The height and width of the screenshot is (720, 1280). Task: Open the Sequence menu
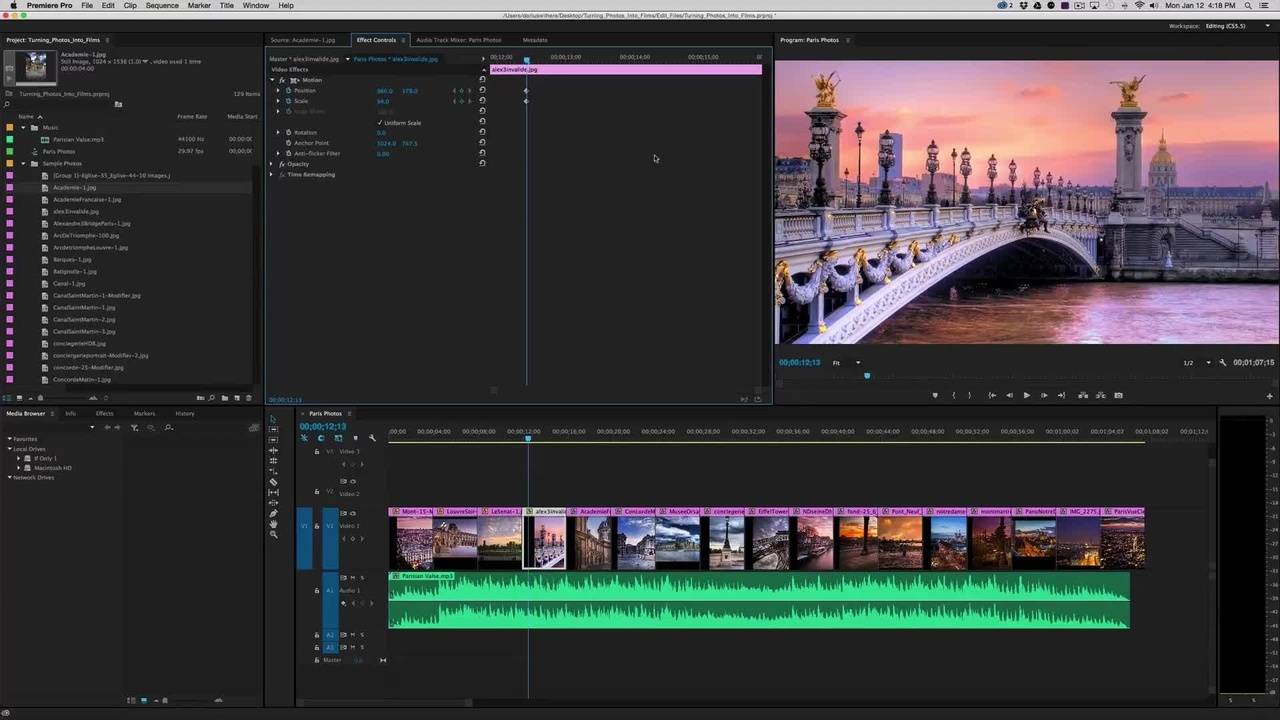(x=162, y=6)
